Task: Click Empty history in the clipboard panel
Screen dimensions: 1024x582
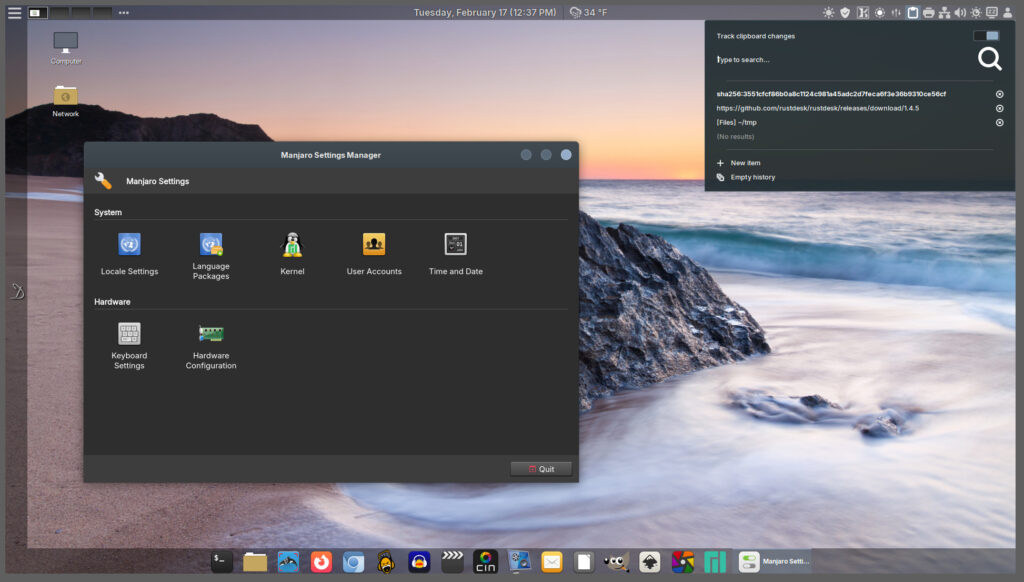Action: (750, 177)
